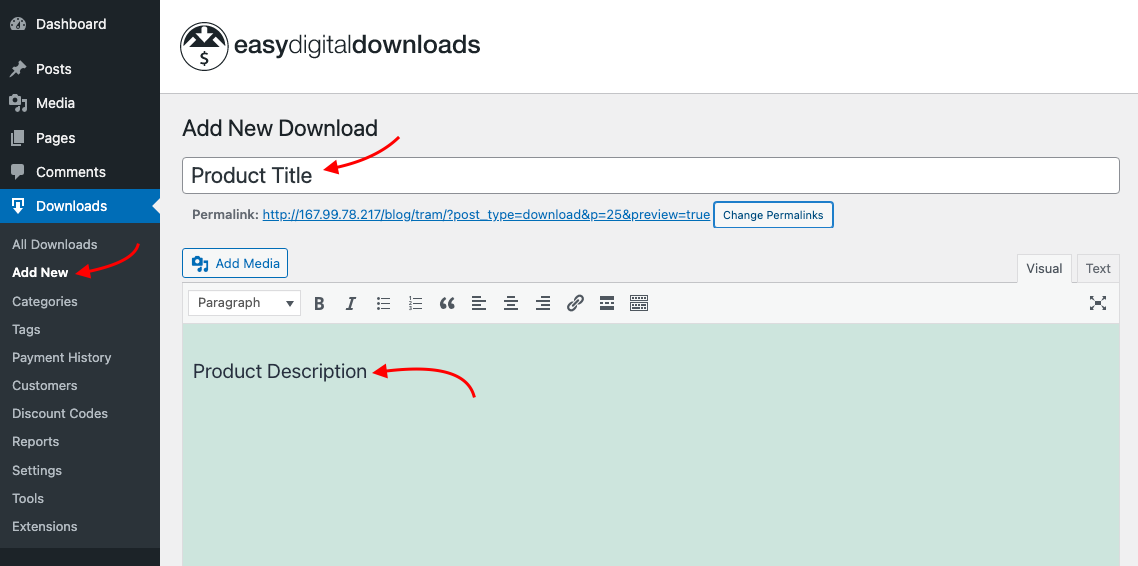
Task: Insert Read More tag
Action: coord(607,303)
